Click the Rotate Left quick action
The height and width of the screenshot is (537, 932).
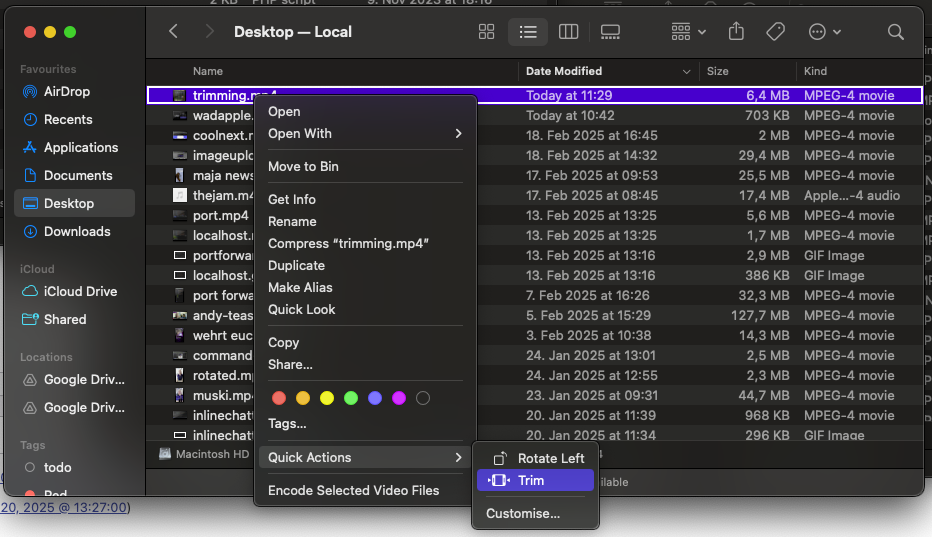tap(535, 459)
